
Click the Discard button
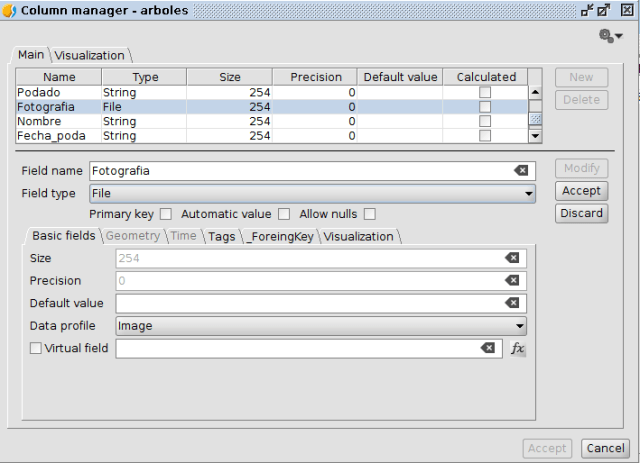click(x=581, y=213)
